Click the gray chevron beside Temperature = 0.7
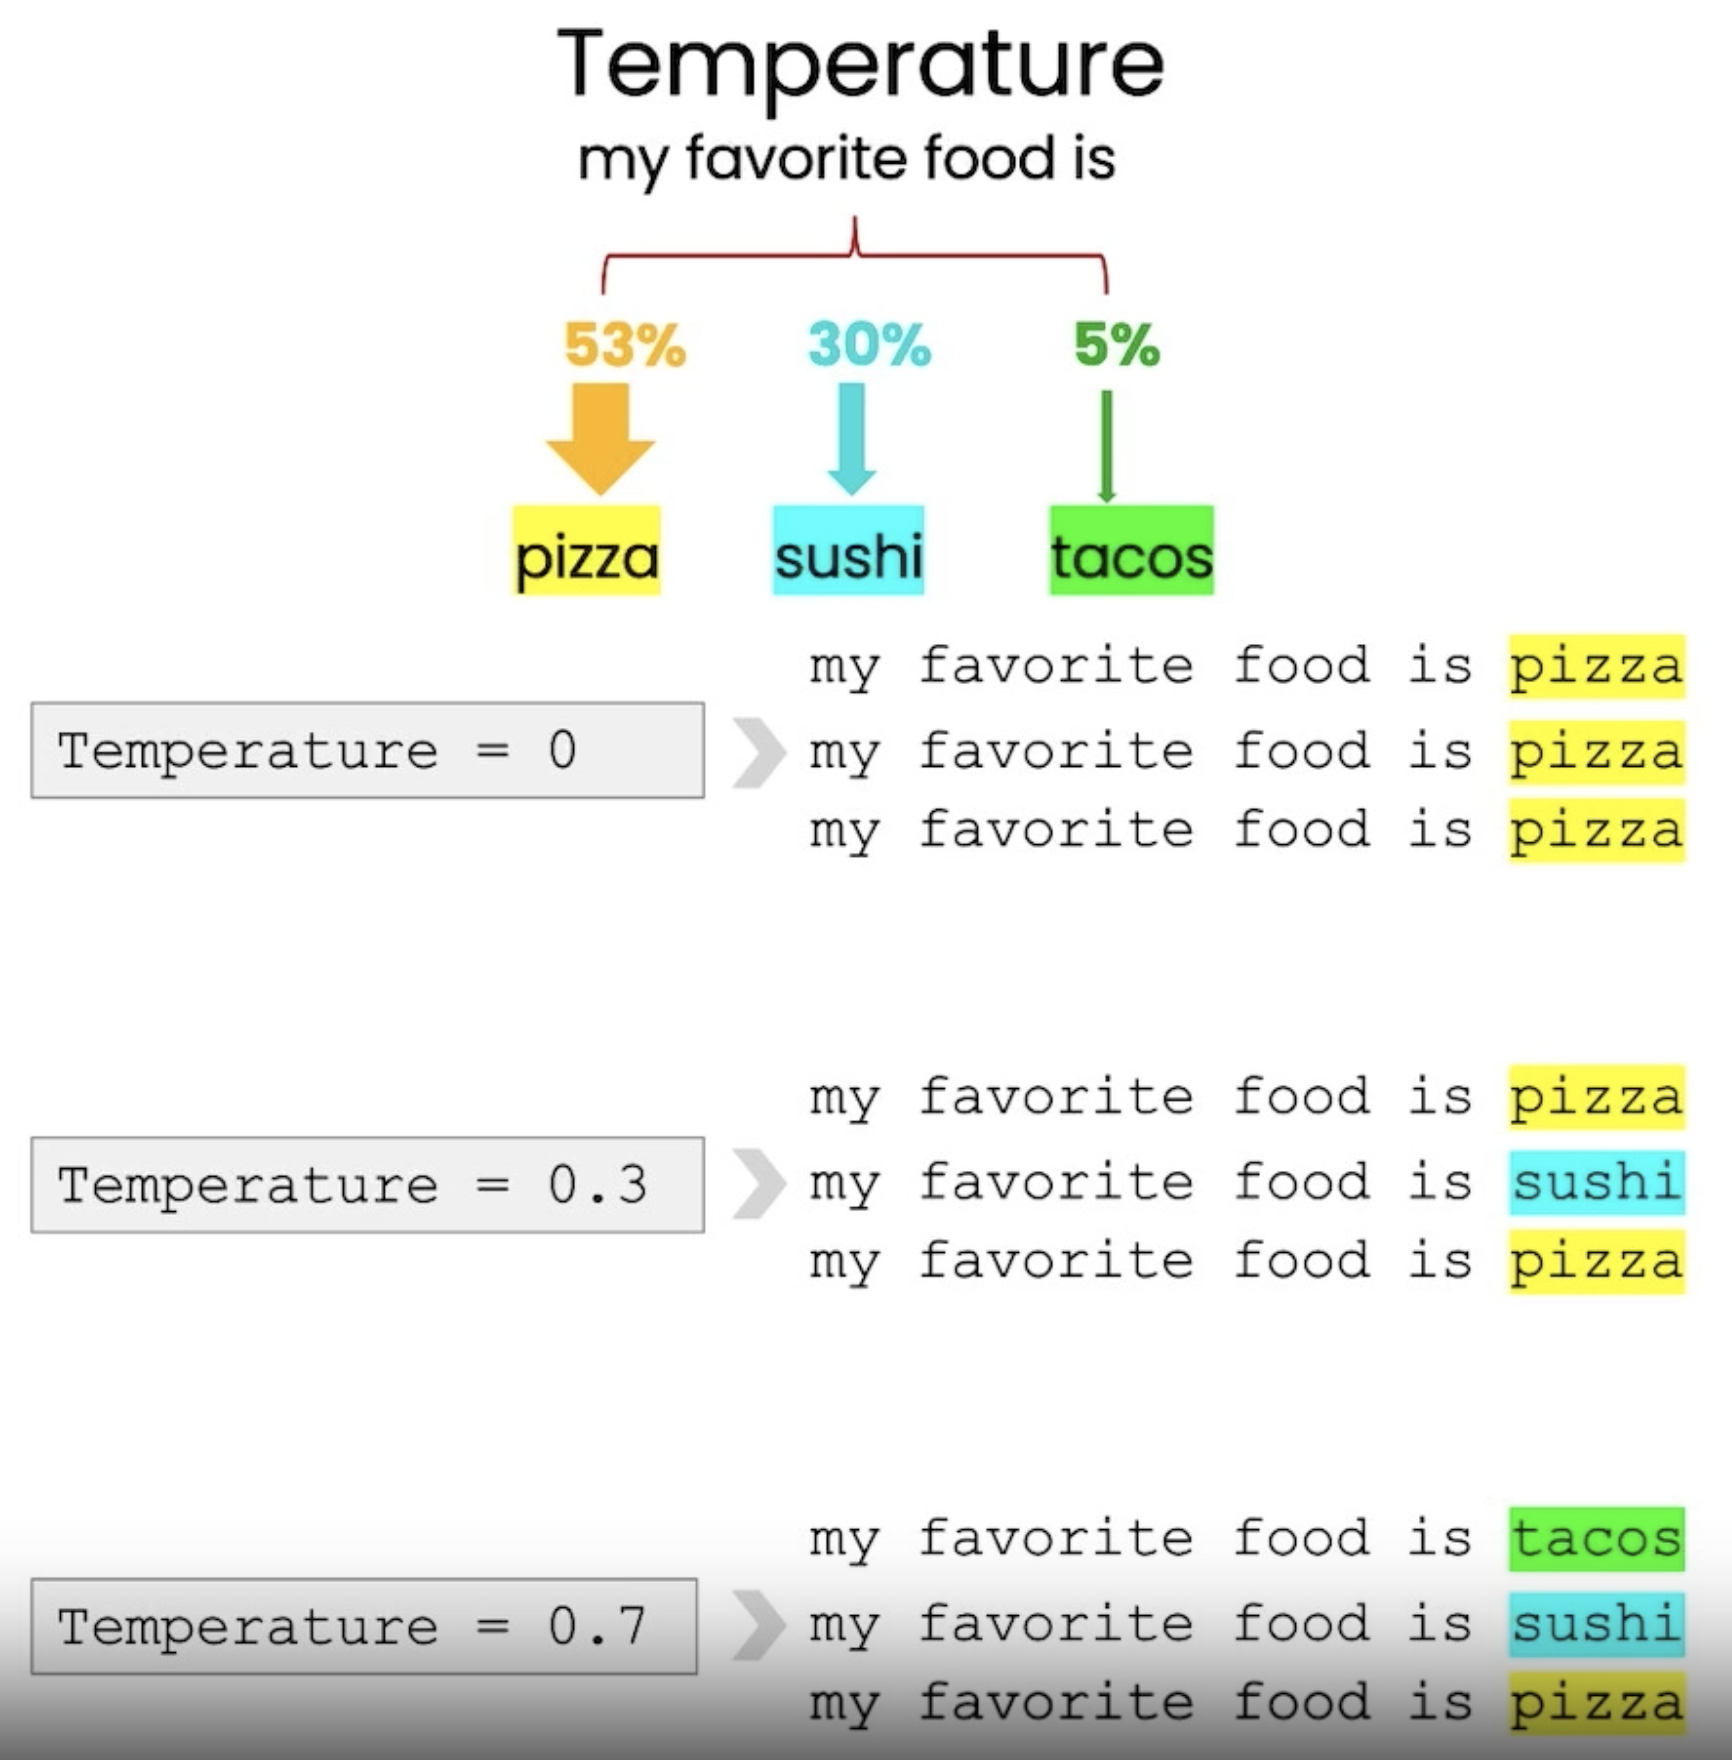This screenshot has width=1732, height=1760. (x=759, y=1625)
